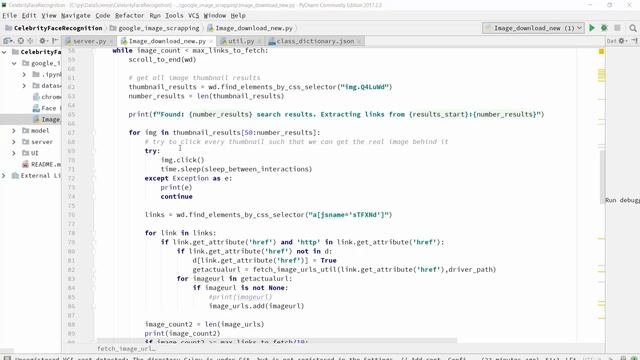The image size is (640, 360).
Task: Open the Refactor menu
Action: [129, 16]
